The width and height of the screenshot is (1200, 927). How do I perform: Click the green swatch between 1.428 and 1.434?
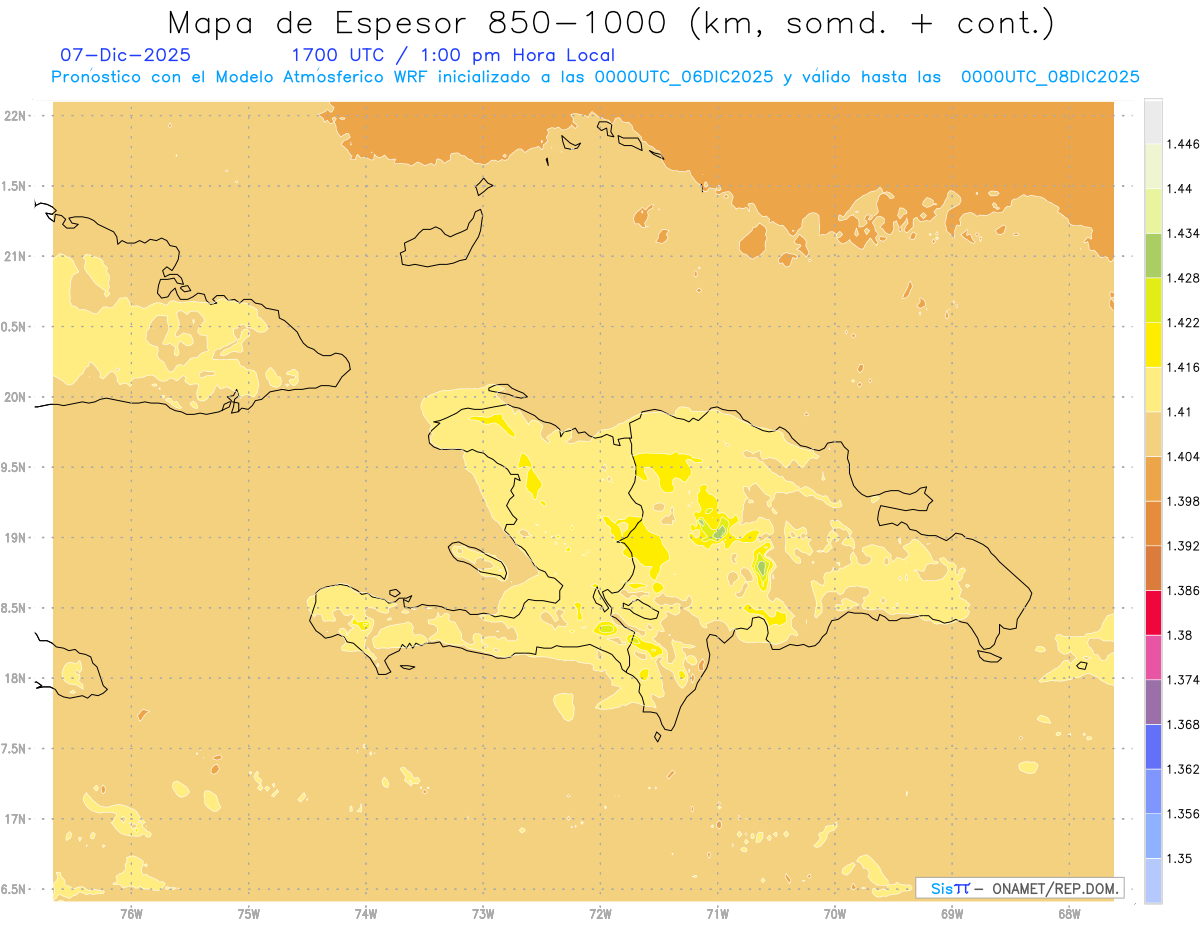(1153, 255)
